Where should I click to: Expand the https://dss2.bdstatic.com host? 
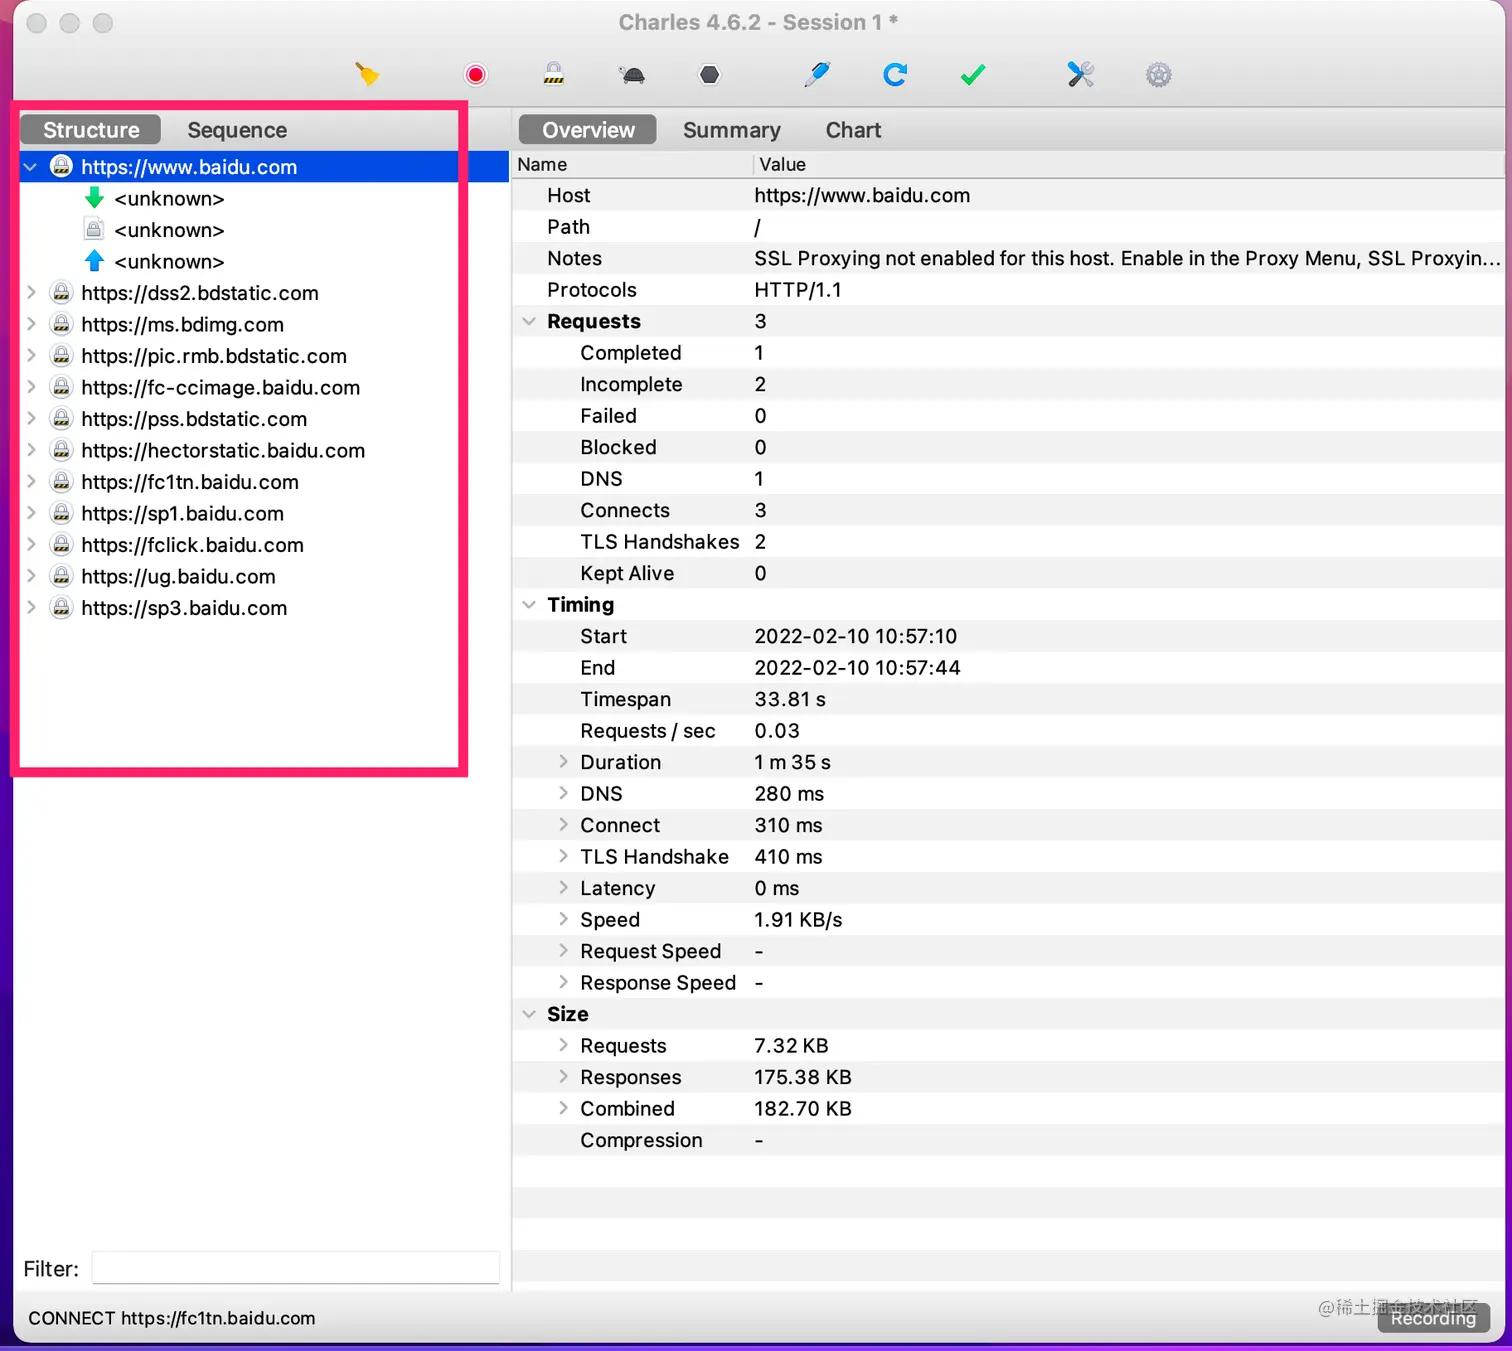point(31,293)
